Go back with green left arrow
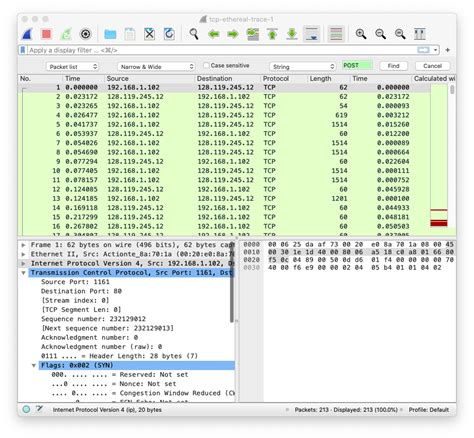The image size is (474, 438). 214,34
